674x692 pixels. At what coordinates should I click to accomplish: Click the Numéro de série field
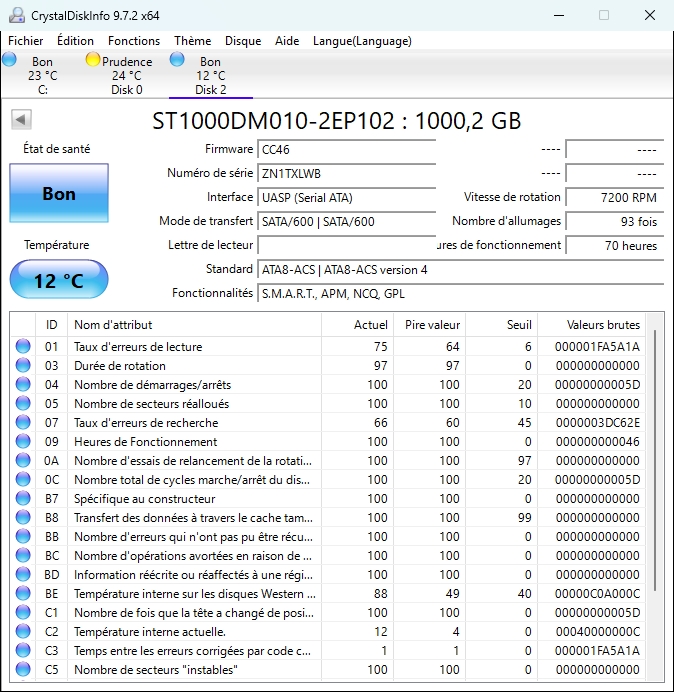click(x=346, y=173)
